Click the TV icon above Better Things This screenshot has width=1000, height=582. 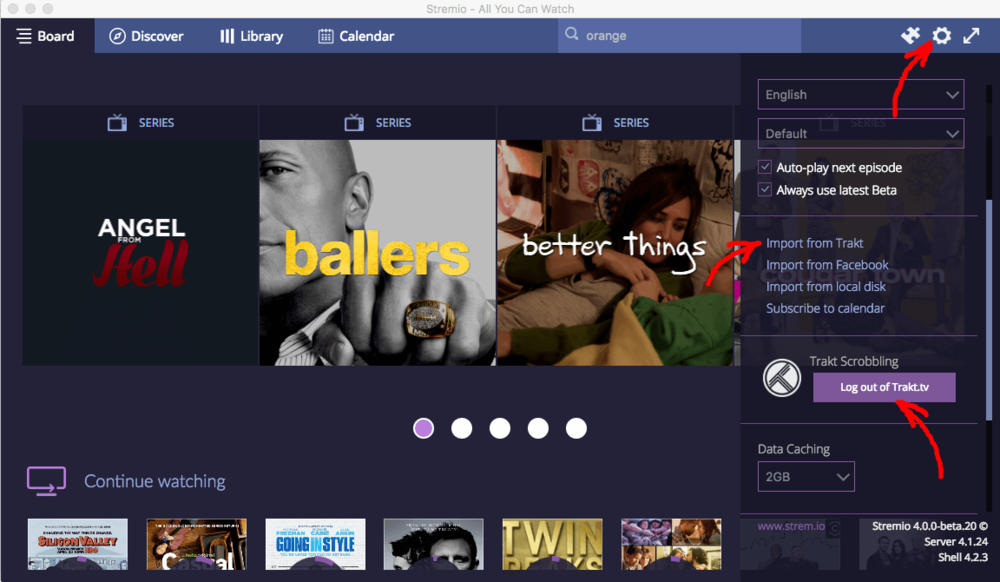592,122
